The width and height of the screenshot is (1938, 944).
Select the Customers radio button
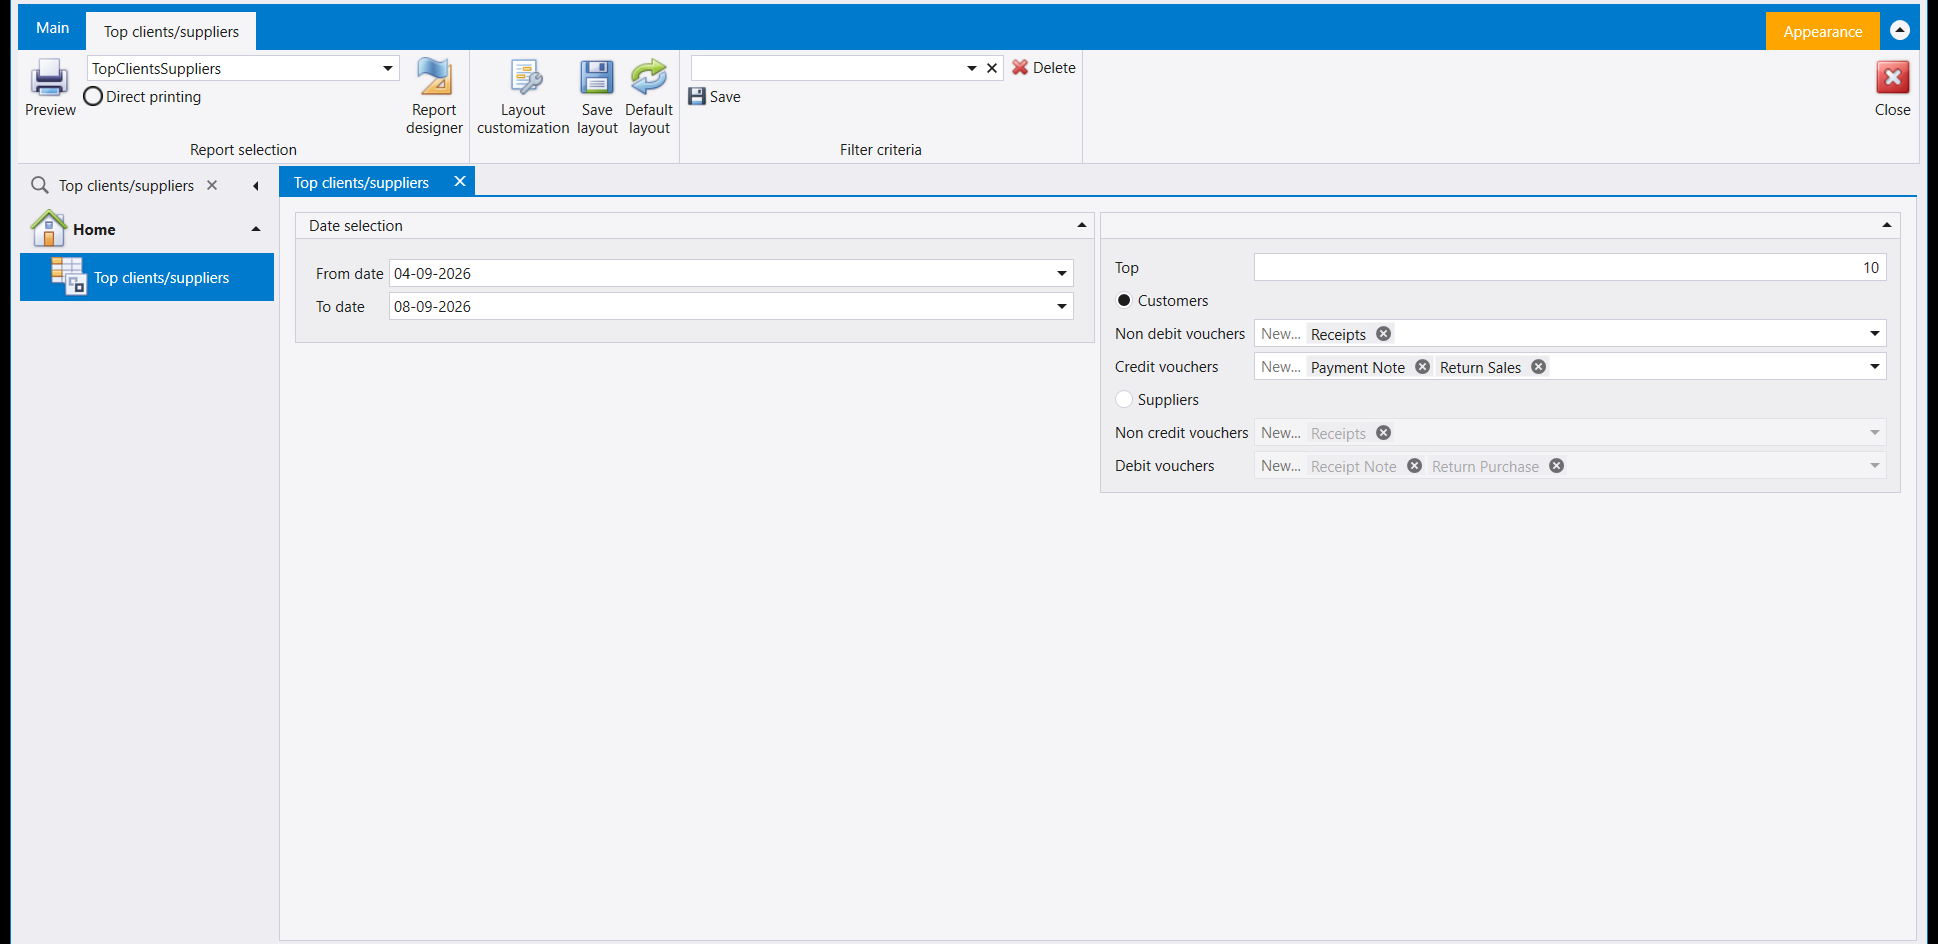tap(1124, 300)
